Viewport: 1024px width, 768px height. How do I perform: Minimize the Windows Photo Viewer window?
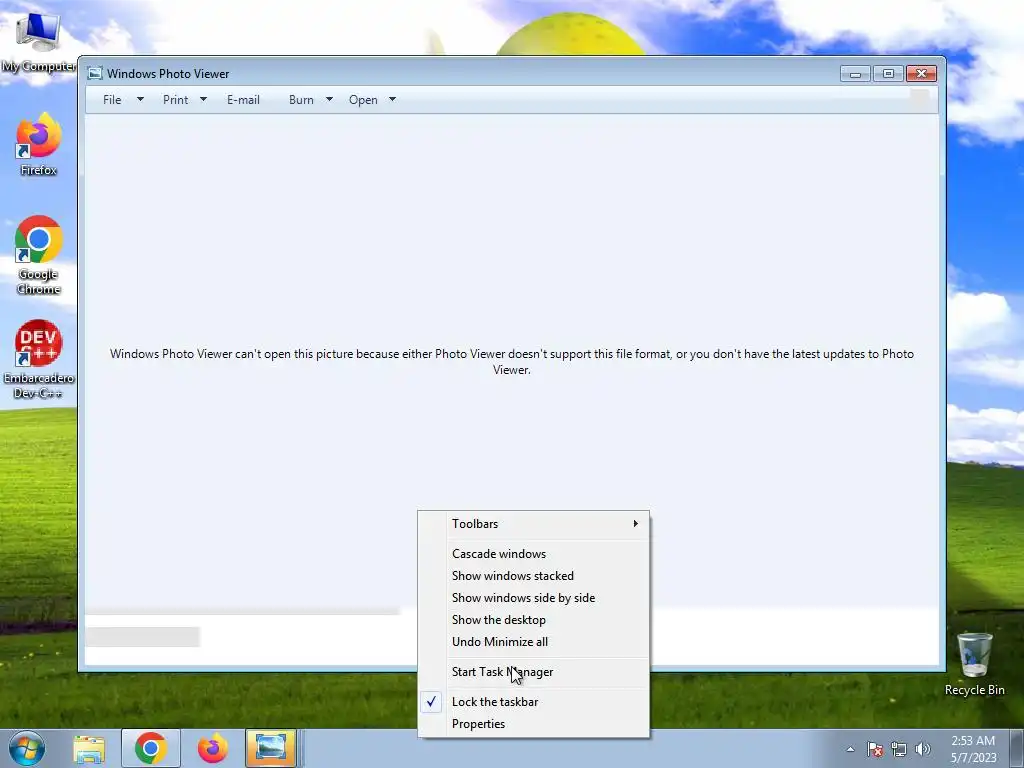click(x=855, y=74)
